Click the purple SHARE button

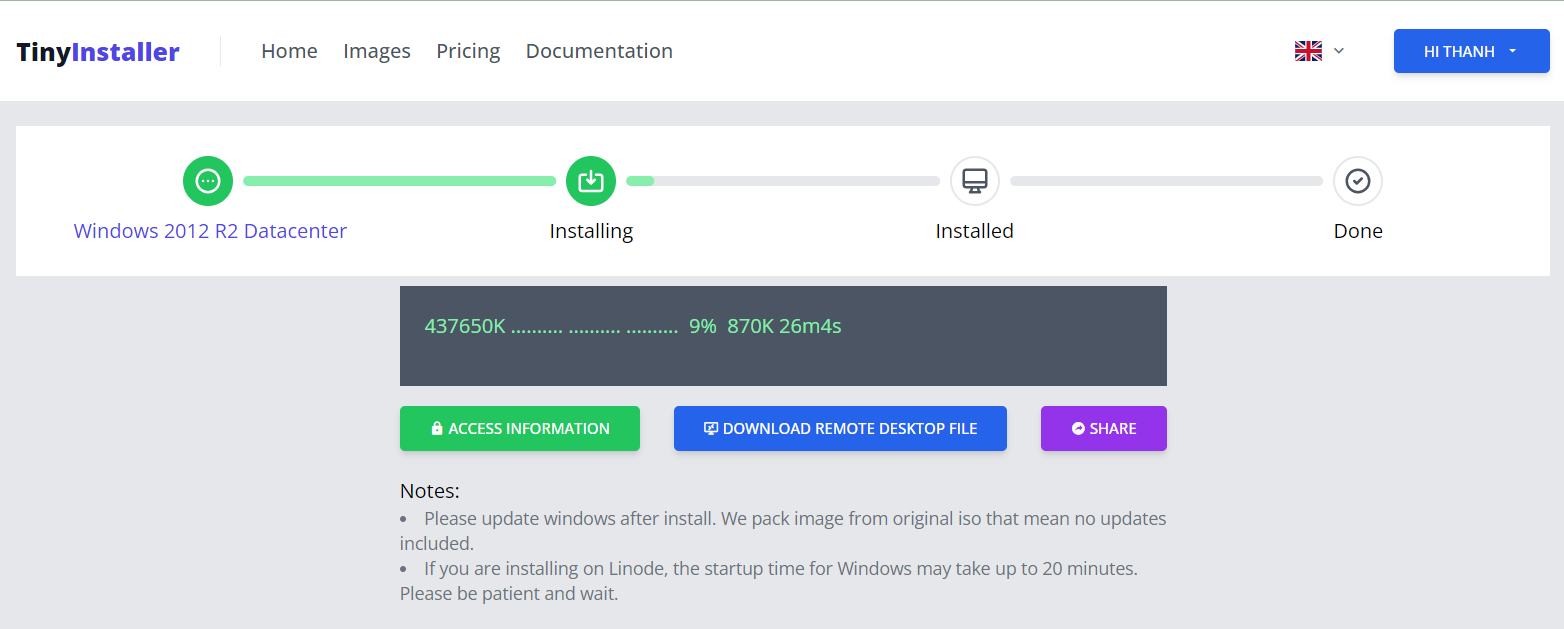click(x=1104, y=428)
